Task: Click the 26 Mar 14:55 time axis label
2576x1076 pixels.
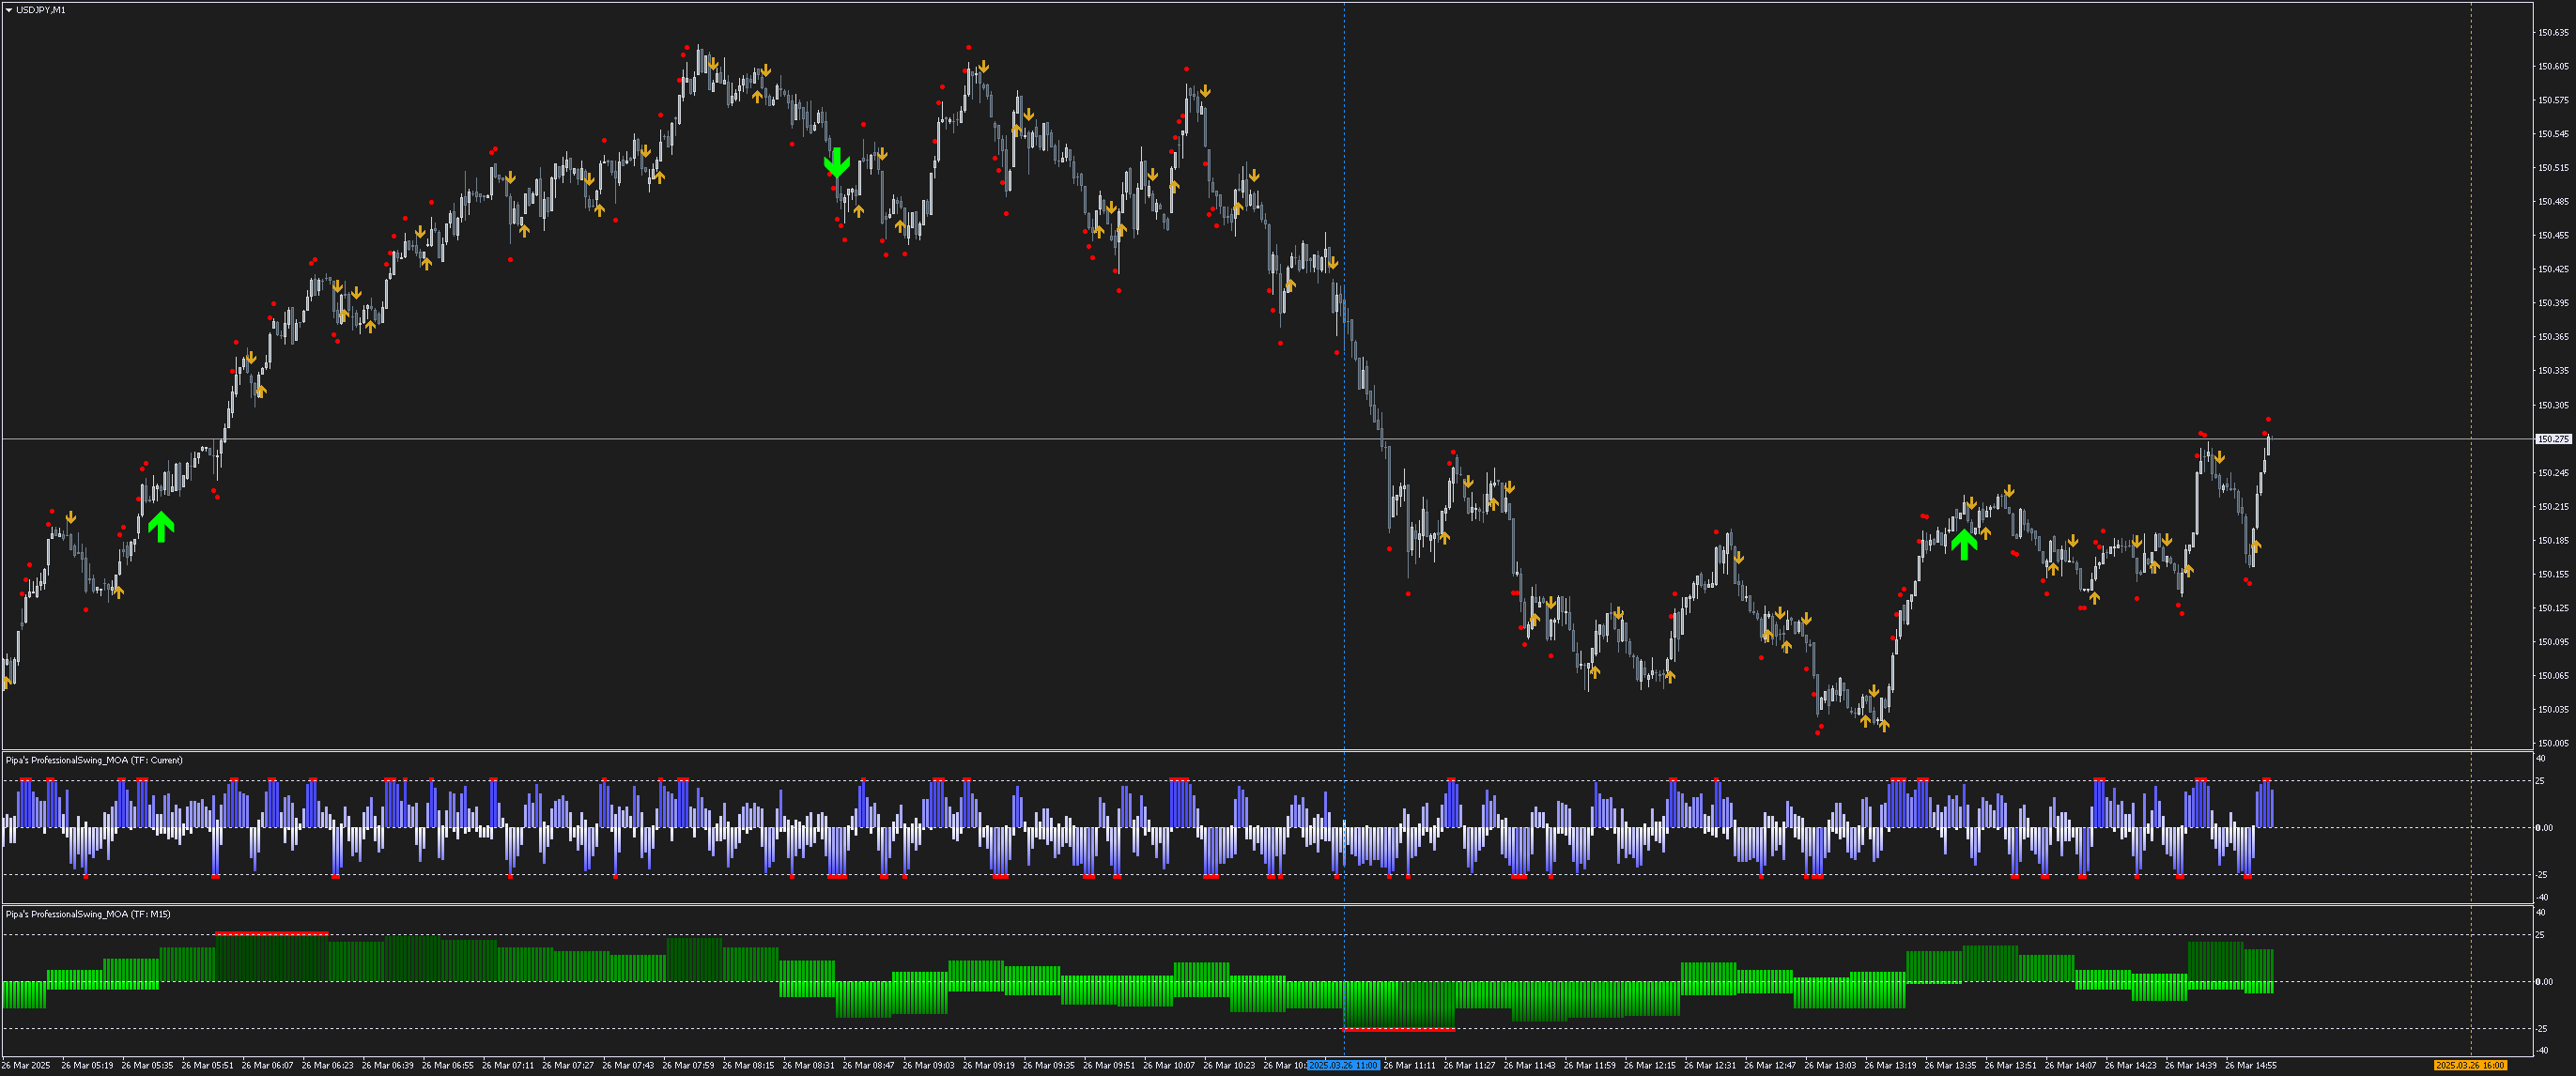Action: click(x=2250, y=1066)
